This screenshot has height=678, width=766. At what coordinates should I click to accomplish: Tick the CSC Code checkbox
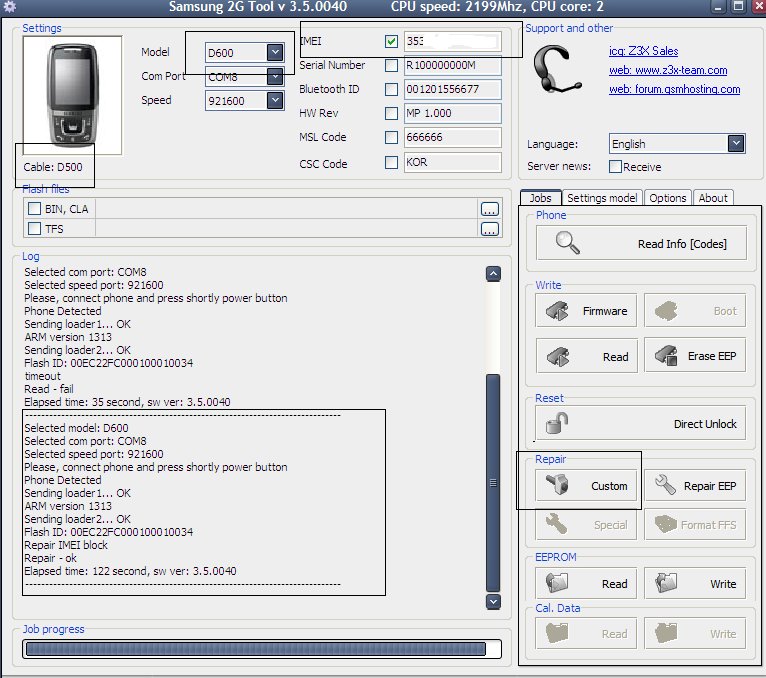391,162
